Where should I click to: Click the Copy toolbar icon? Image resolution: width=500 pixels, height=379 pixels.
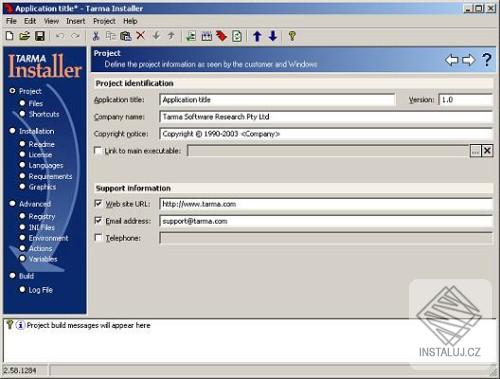(x=111, y=36)
